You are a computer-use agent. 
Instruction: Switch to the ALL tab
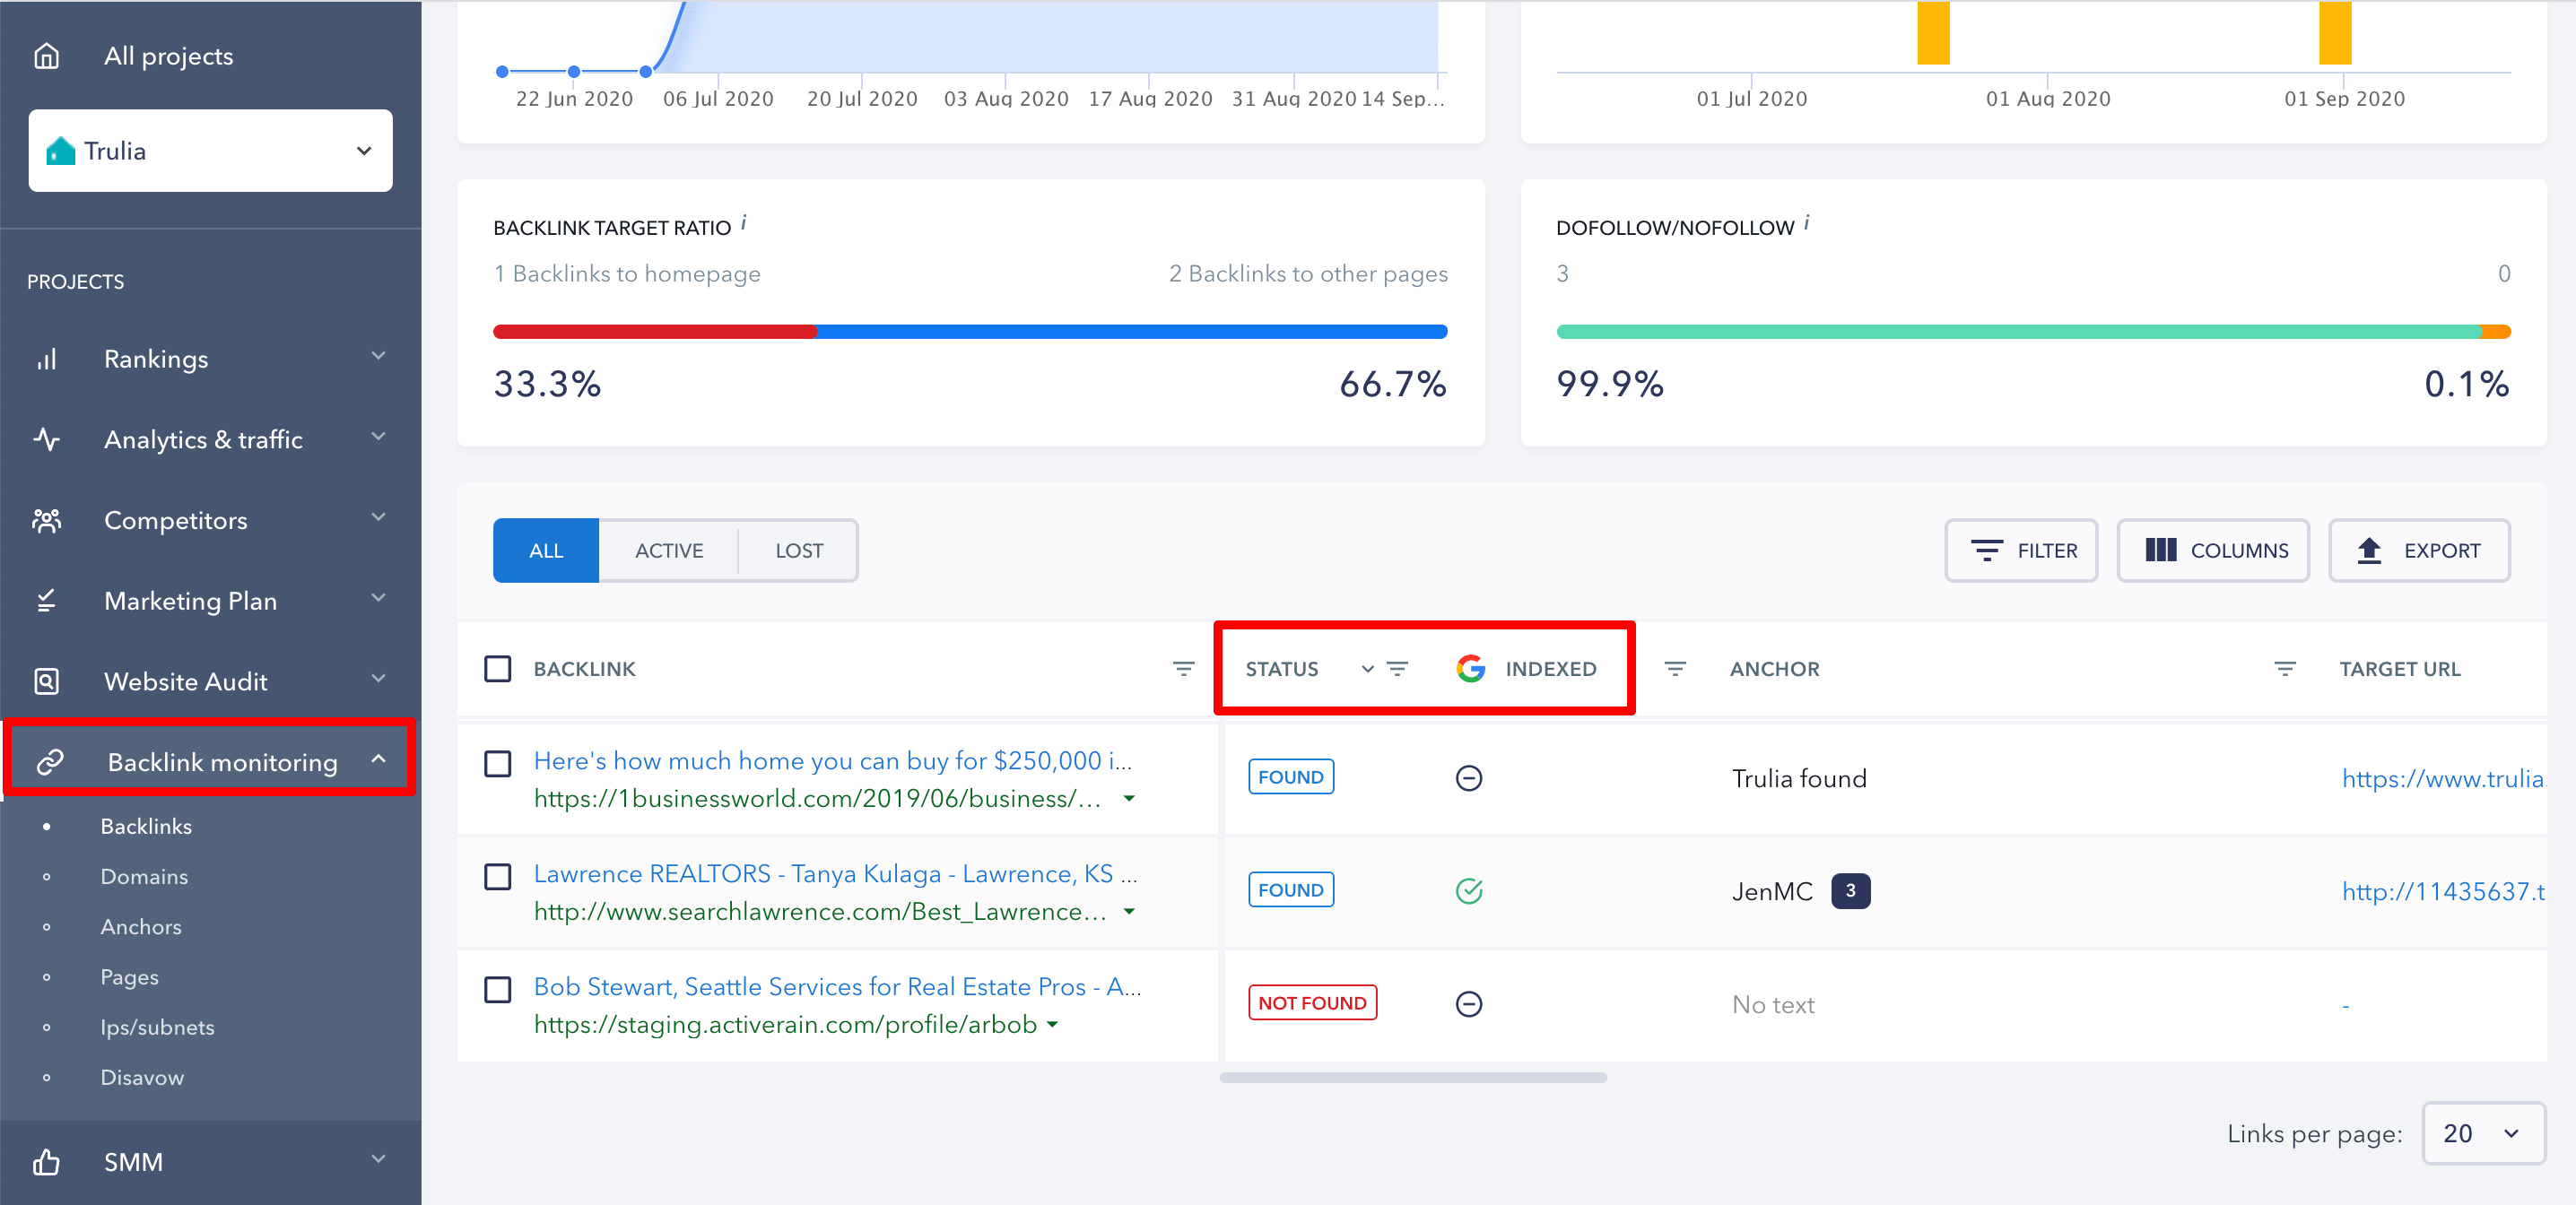point(546,551)
